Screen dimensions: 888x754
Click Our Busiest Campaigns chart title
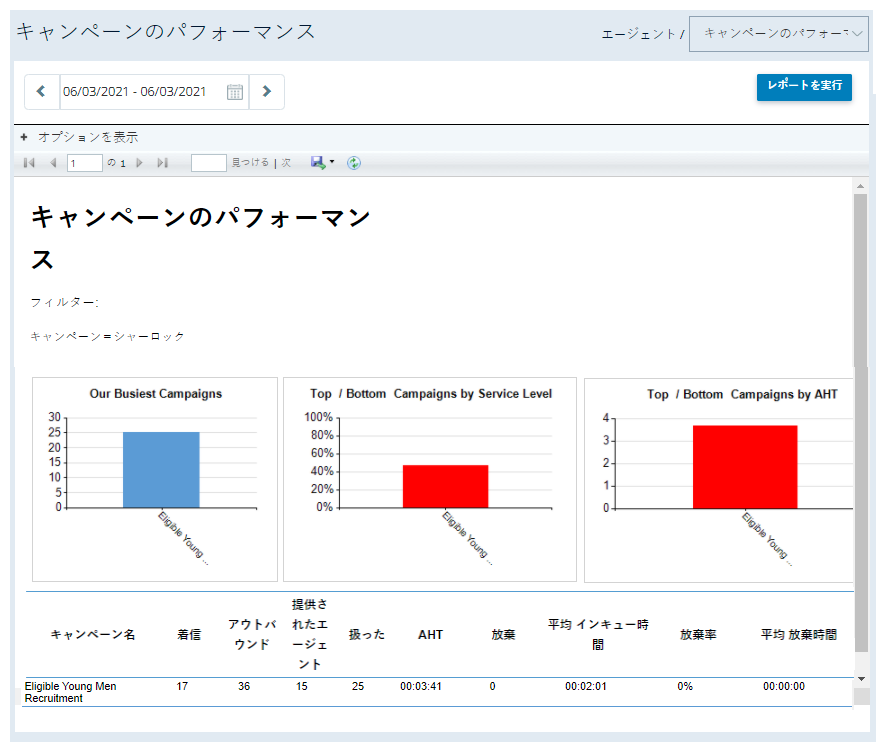[156, 394]
